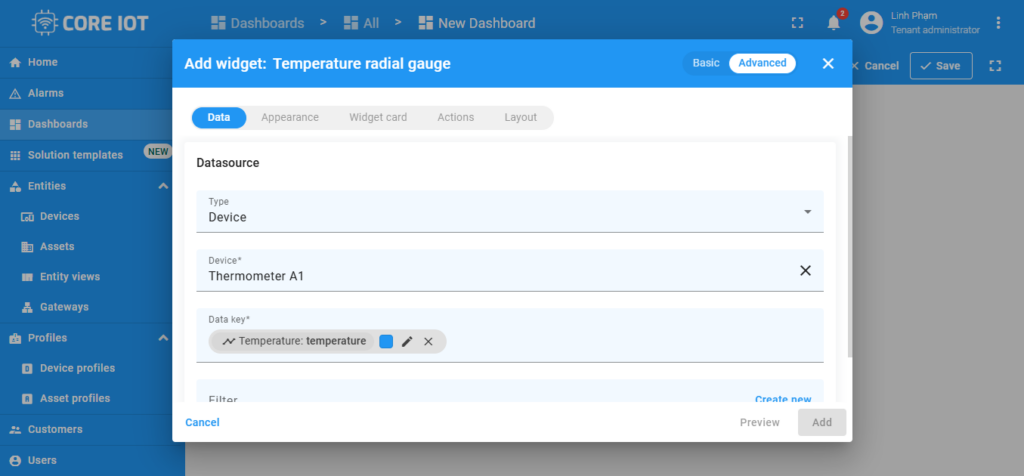This screenshot has height=476, width=1024.
Task: Select Advanced mode toggle
Action: pos(762,63)
